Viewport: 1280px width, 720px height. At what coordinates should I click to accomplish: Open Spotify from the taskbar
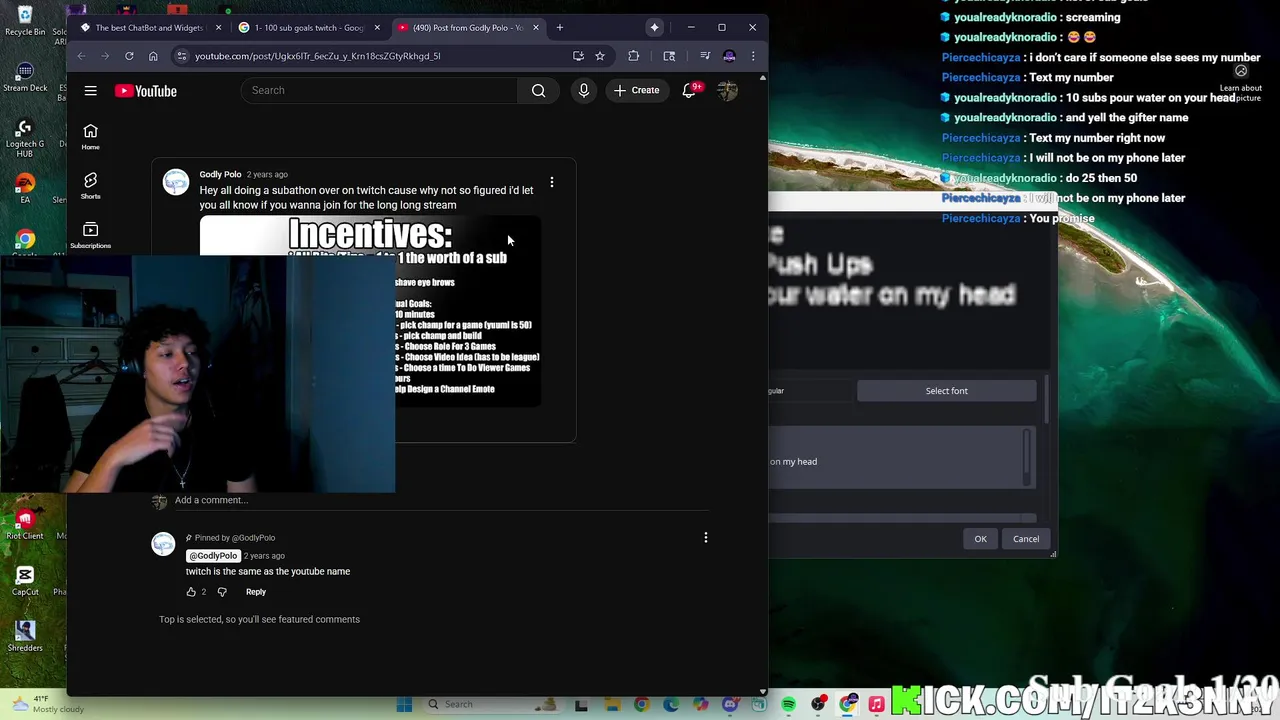click(789, 704)
